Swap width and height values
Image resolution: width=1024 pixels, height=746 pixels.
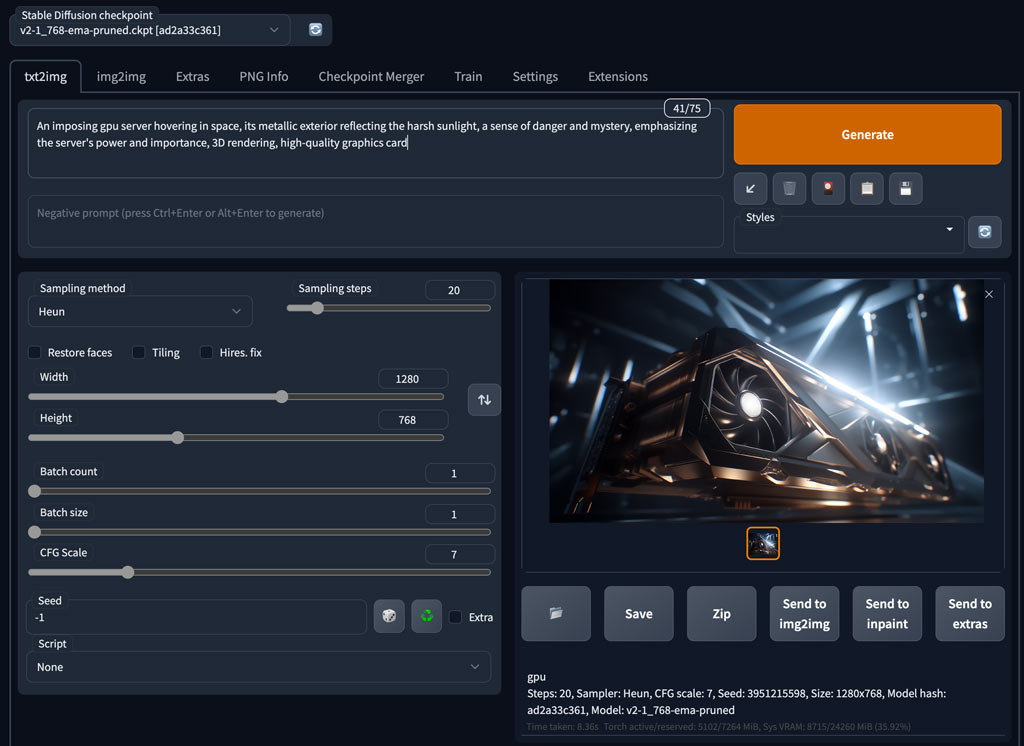click(484, 400)
